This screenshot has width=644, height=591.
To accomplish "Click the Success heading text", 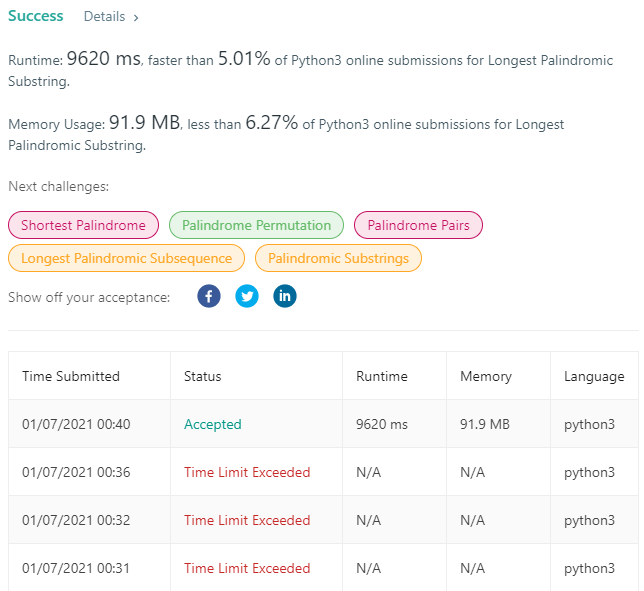I will [x=36, y=16].
